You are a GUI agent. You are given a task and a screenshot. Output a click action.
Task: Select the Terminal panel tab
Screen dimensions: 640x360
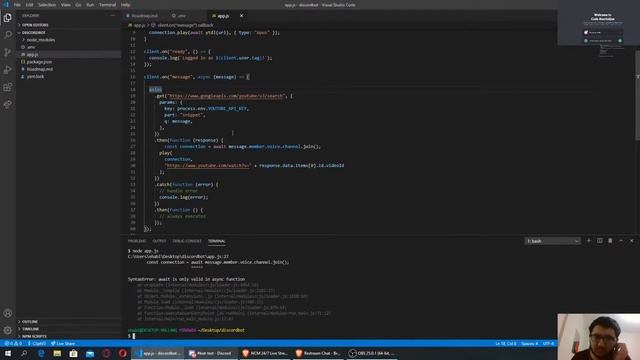(217, 241)
